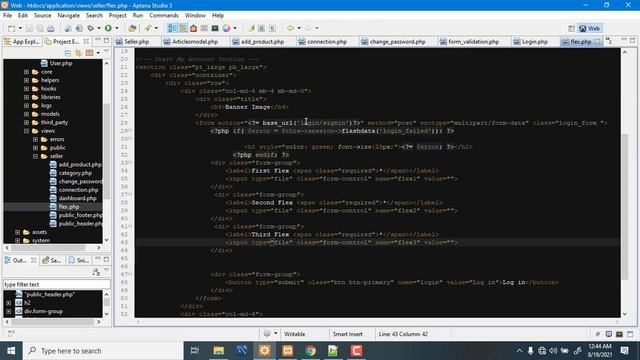Click editor vertical scrollbar
640x360 pixels.
coord(624,207)
